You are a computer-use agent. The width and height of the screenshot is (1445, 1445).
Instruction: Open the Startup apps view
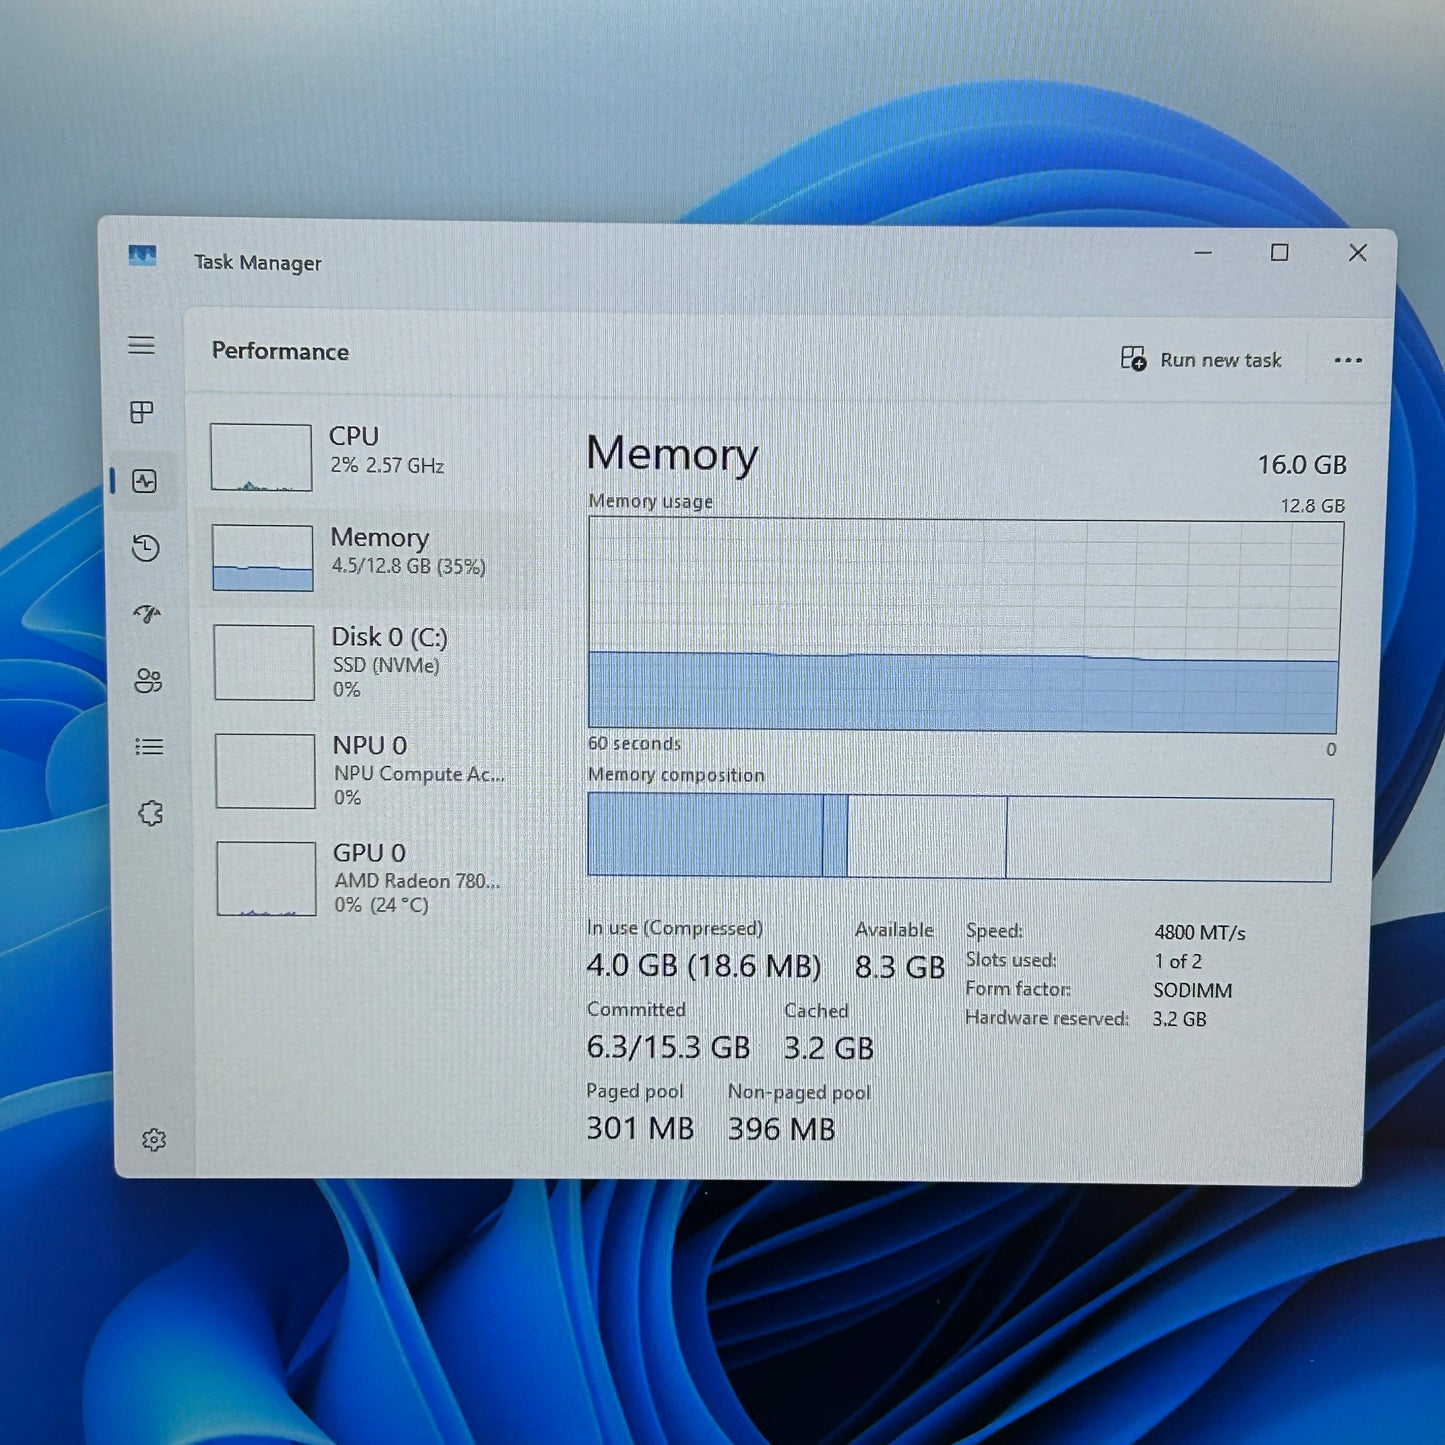146,615
